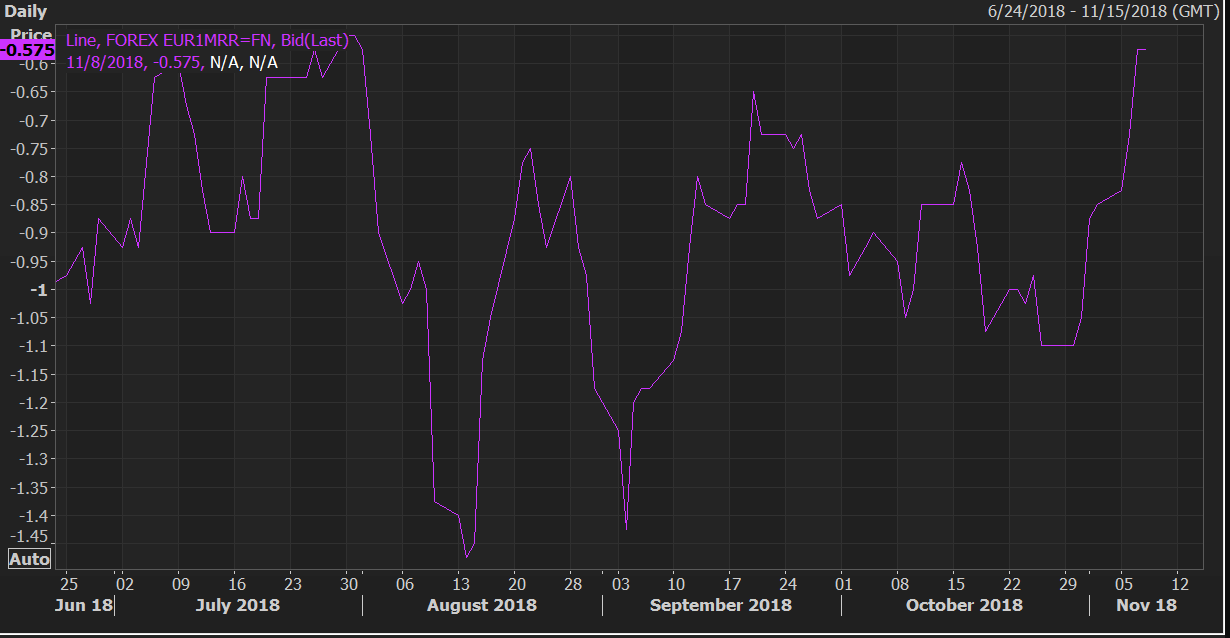The height and width of the screenshot is (638, 1230).
Task: Select the September 2018 month label
Action: pyautogui.click(x=721, y=605)
